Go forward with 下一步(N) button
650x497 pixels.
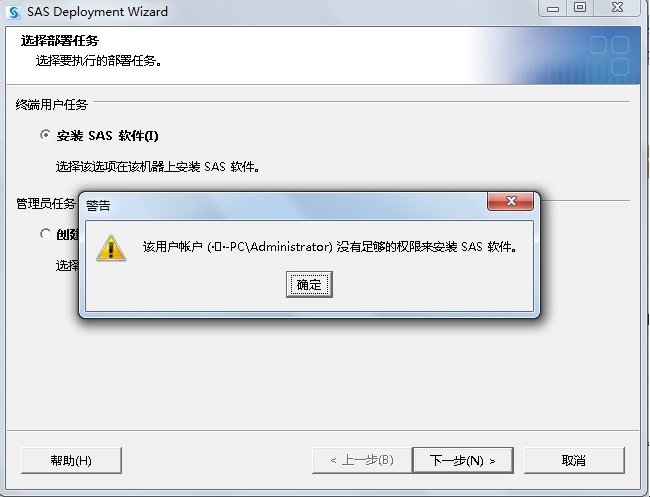[463, 460]
